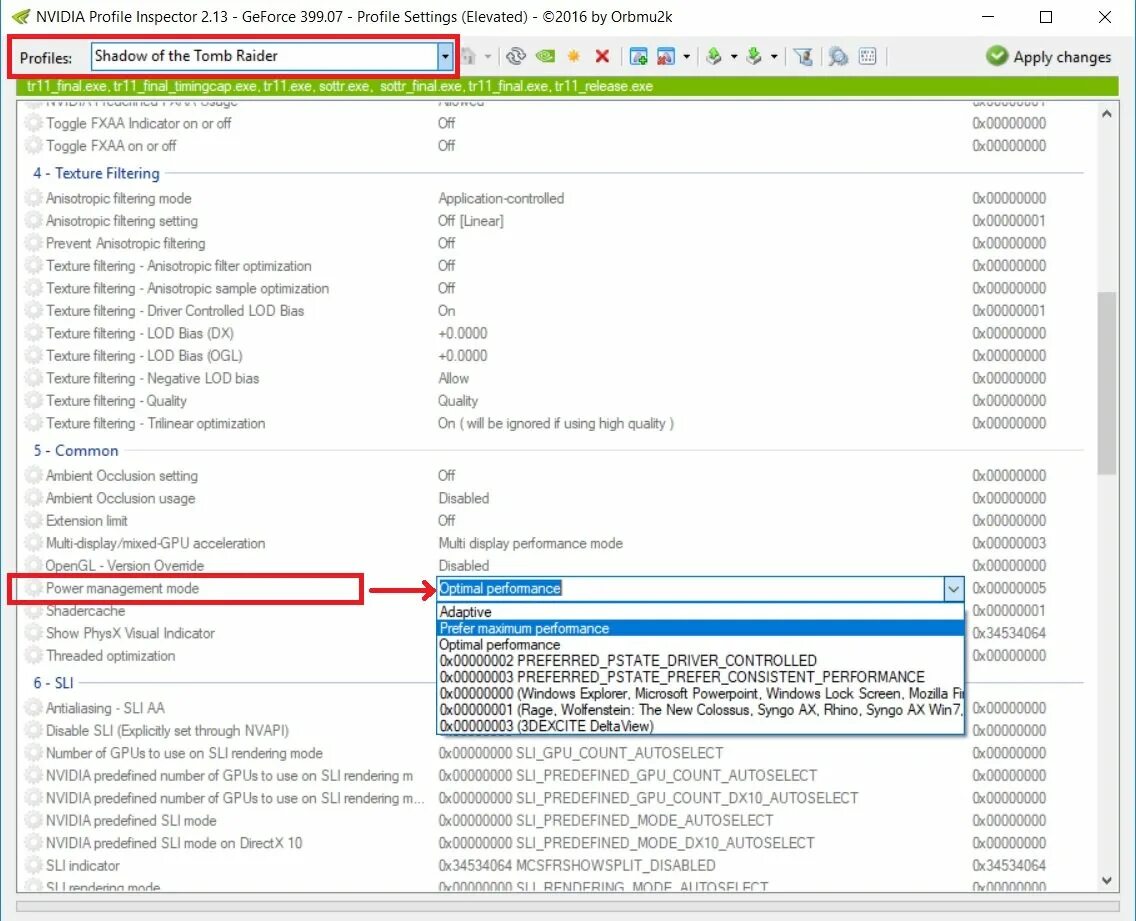1136x921 pixels.
Task: Click the gear icon beside Anisotropic filtering mode
Action: pos(33,198)
